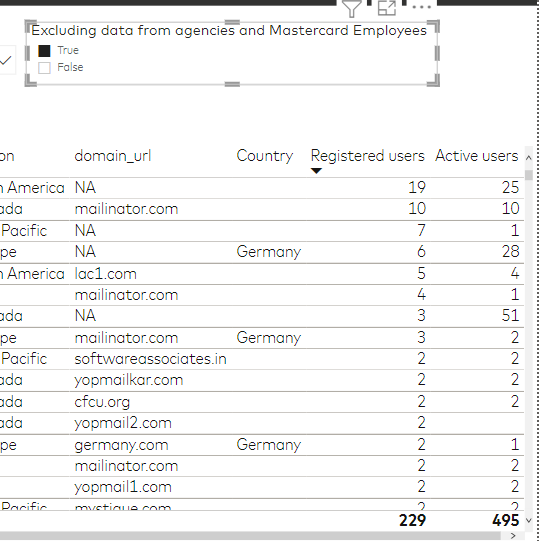Click registered users total 229
The height and width of the screenshot is (541, 548).
click(x=412, y=520)
